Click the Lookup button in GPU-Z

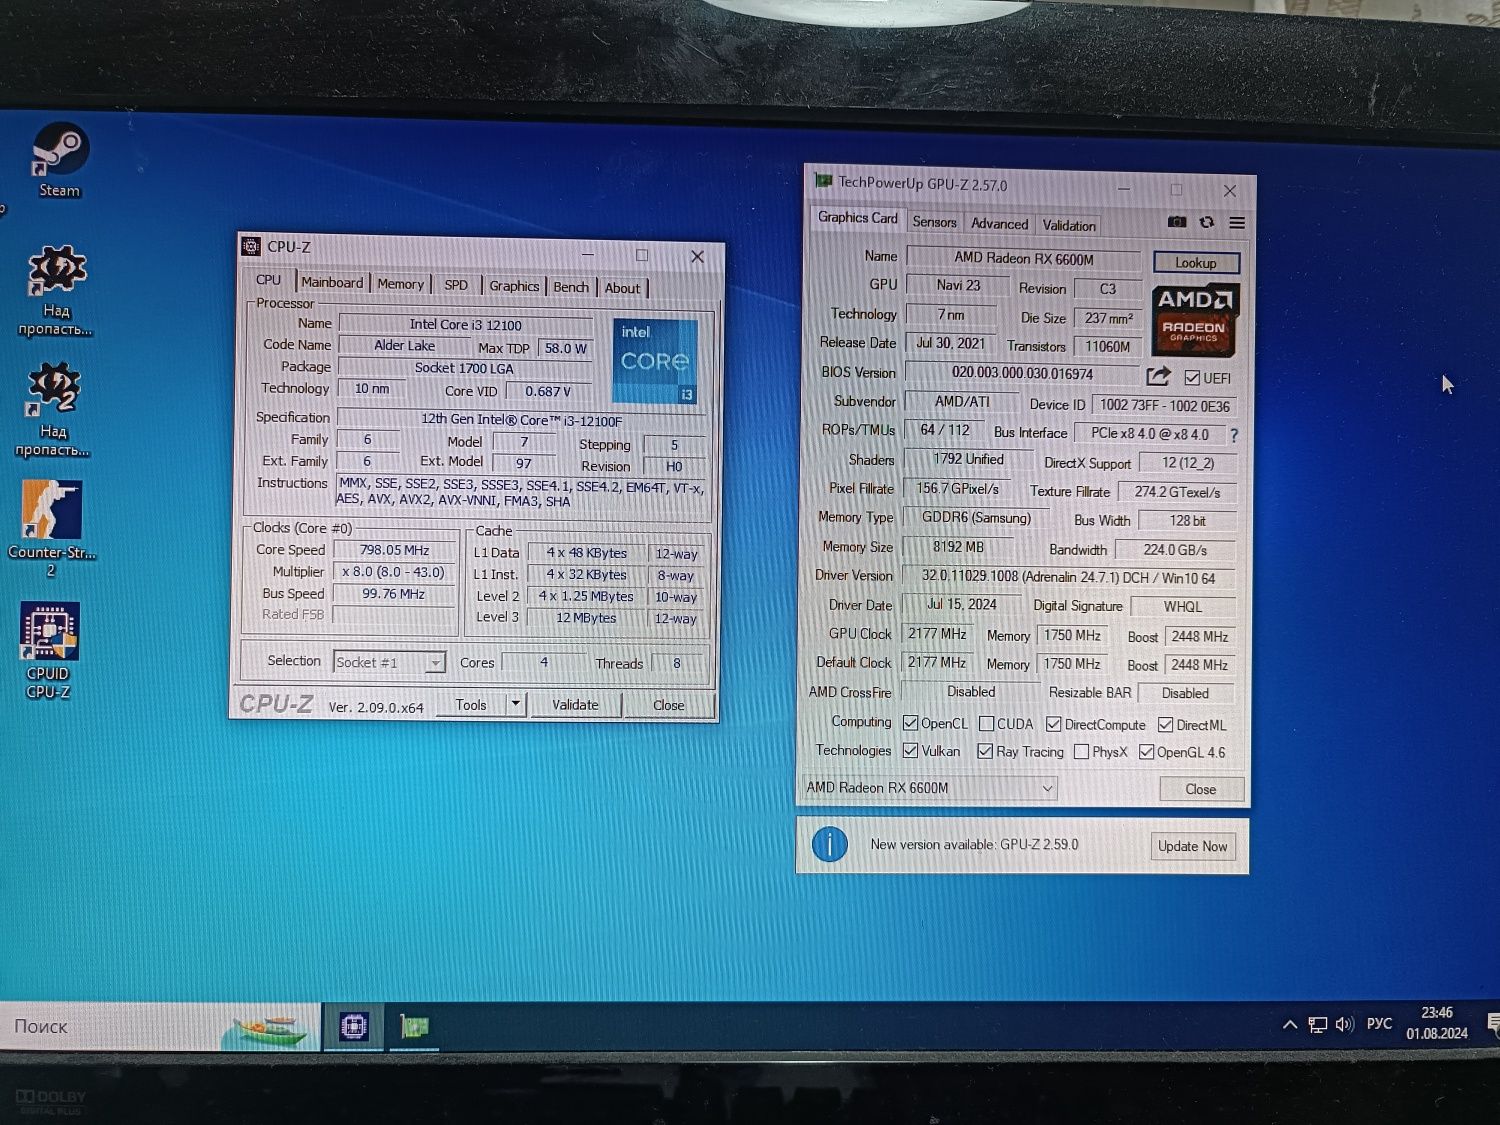(1196, 263)
